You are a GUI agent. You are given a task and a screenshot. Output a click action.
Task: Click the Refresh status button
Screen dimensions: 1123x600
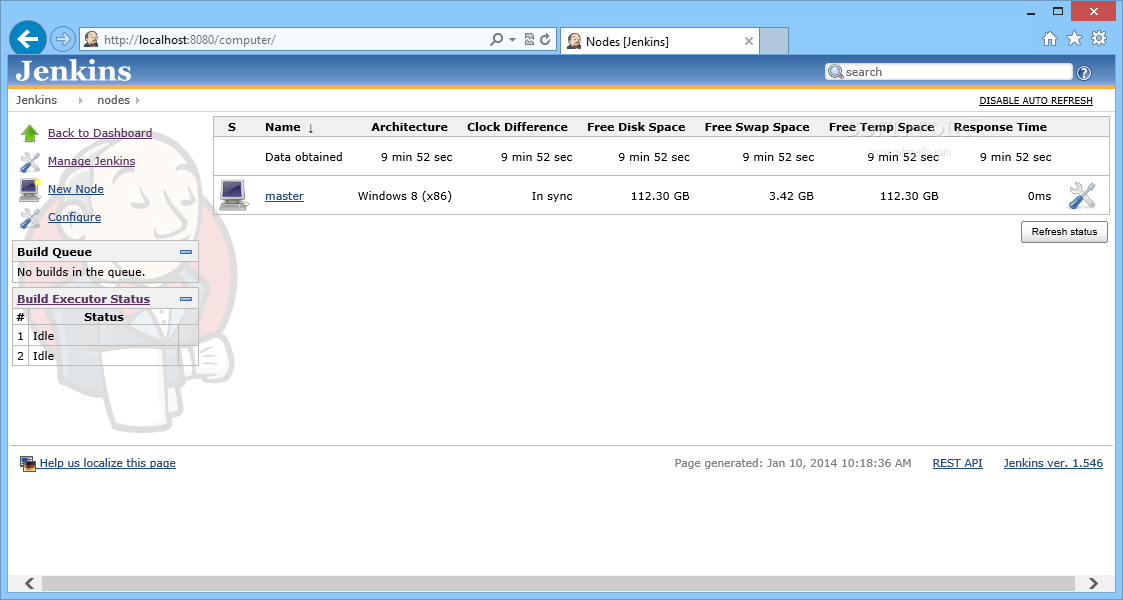coord(1064,232)
